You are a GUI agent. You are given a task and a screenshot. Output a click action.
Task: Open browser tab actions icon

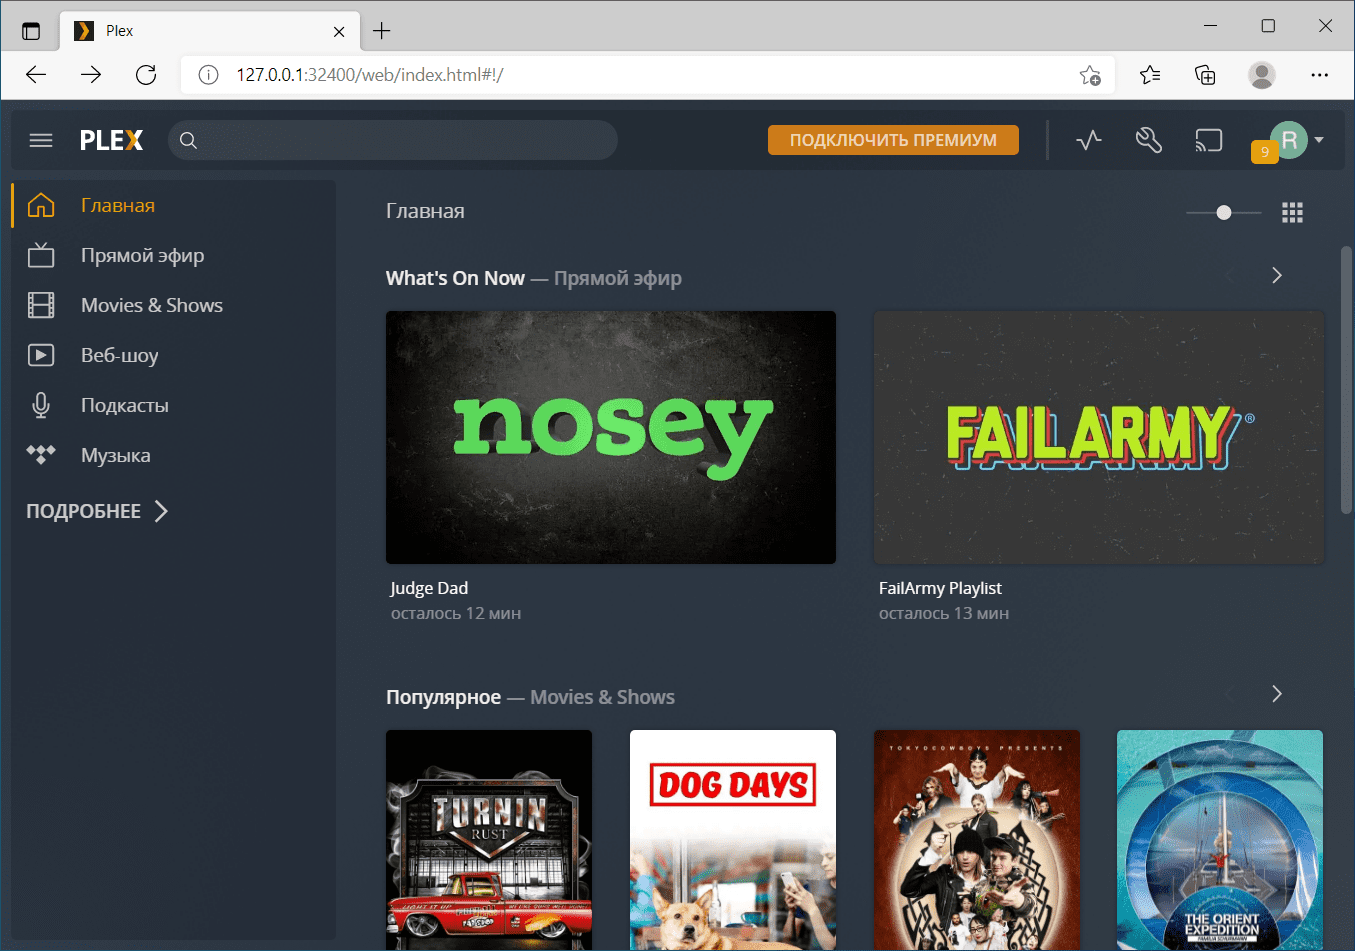(x=31, y=31)
